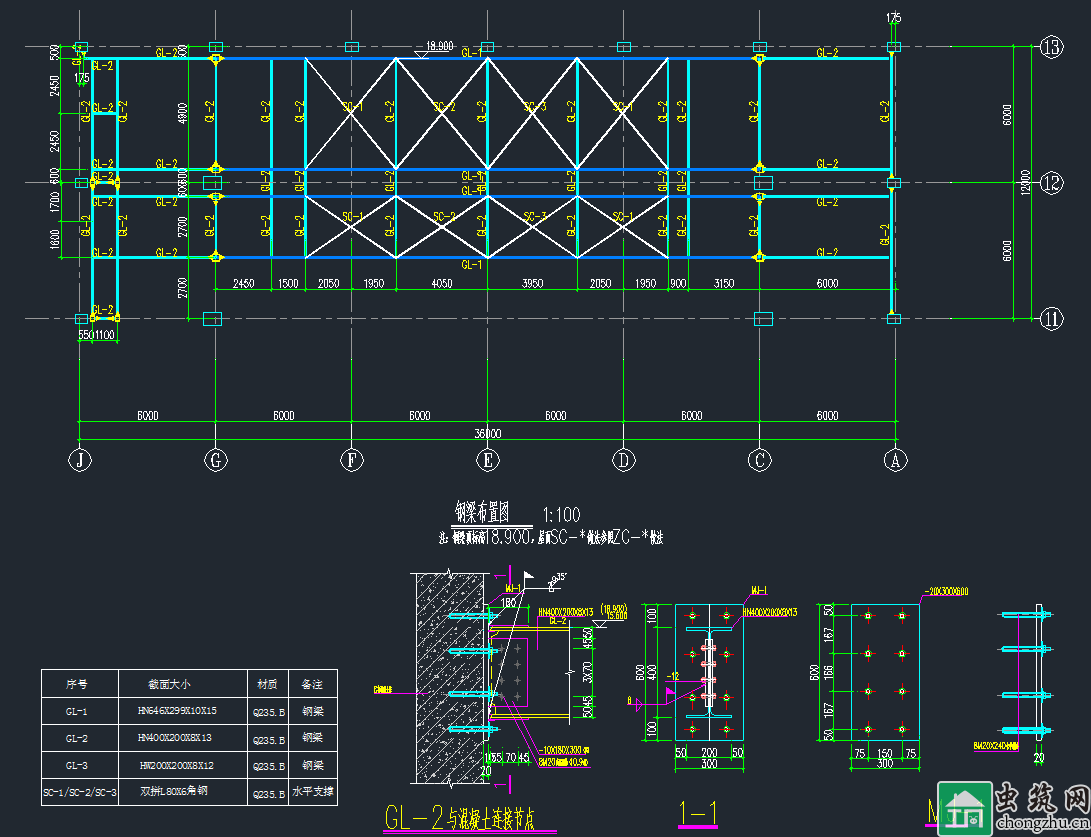
Task: Pick grid bubble F at the bottom
Action: pyautogui.click(x=352, y=460)
